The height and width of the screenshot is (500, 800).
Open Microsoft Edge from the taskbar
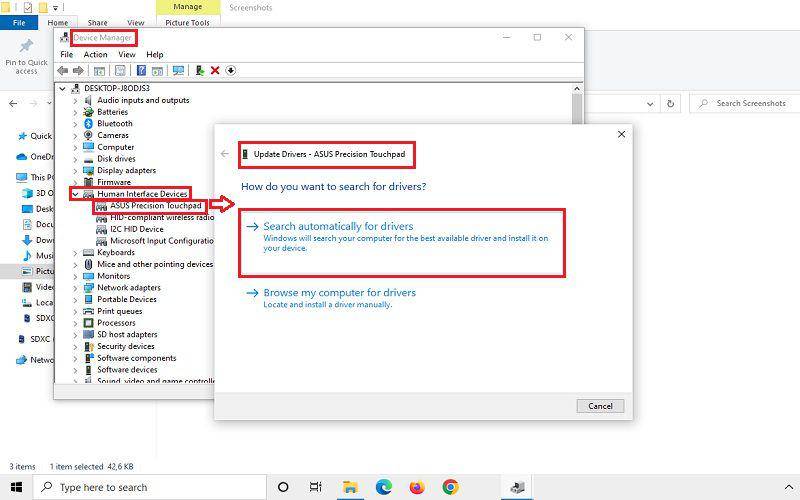384,487
